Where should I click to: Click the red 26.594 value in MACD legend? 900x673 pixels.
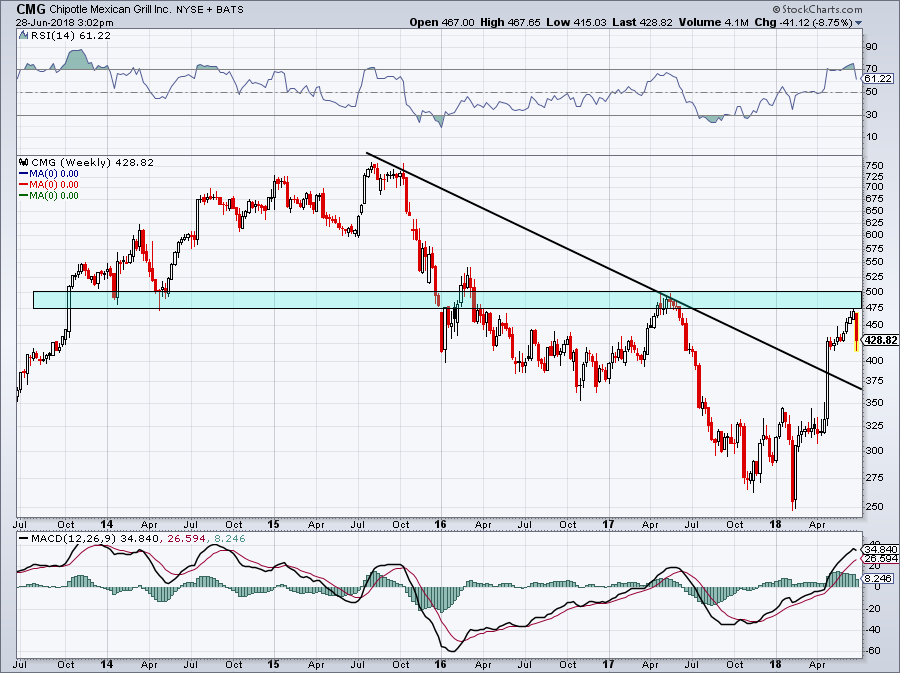187,539
